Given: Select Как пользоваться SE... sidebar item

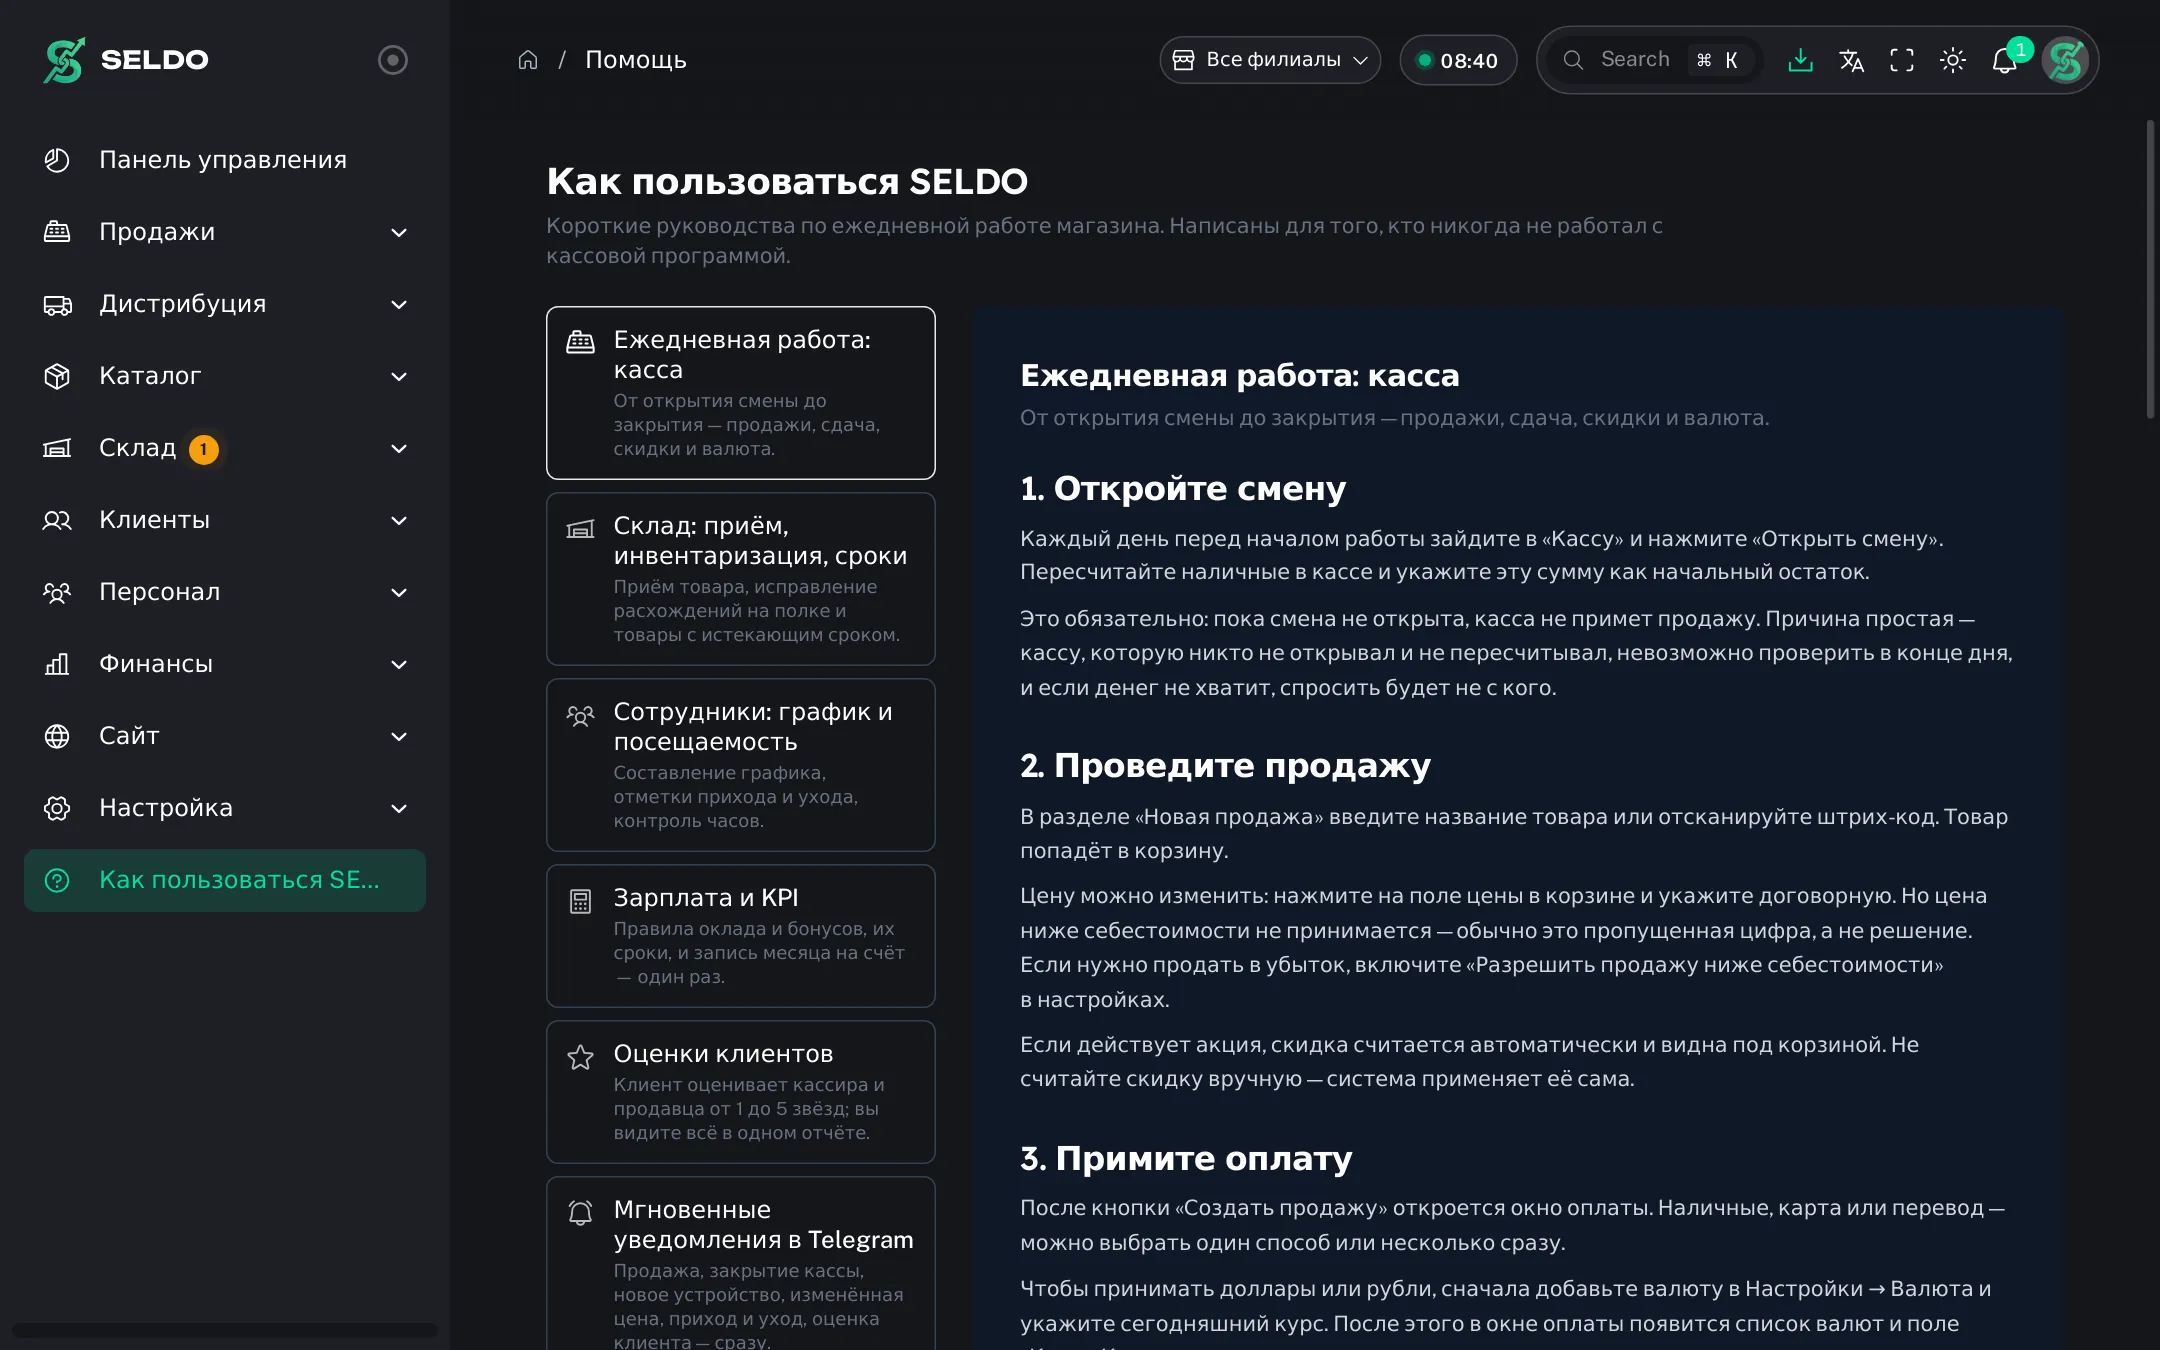Looking at the screenshot, I should pos(225,880).
